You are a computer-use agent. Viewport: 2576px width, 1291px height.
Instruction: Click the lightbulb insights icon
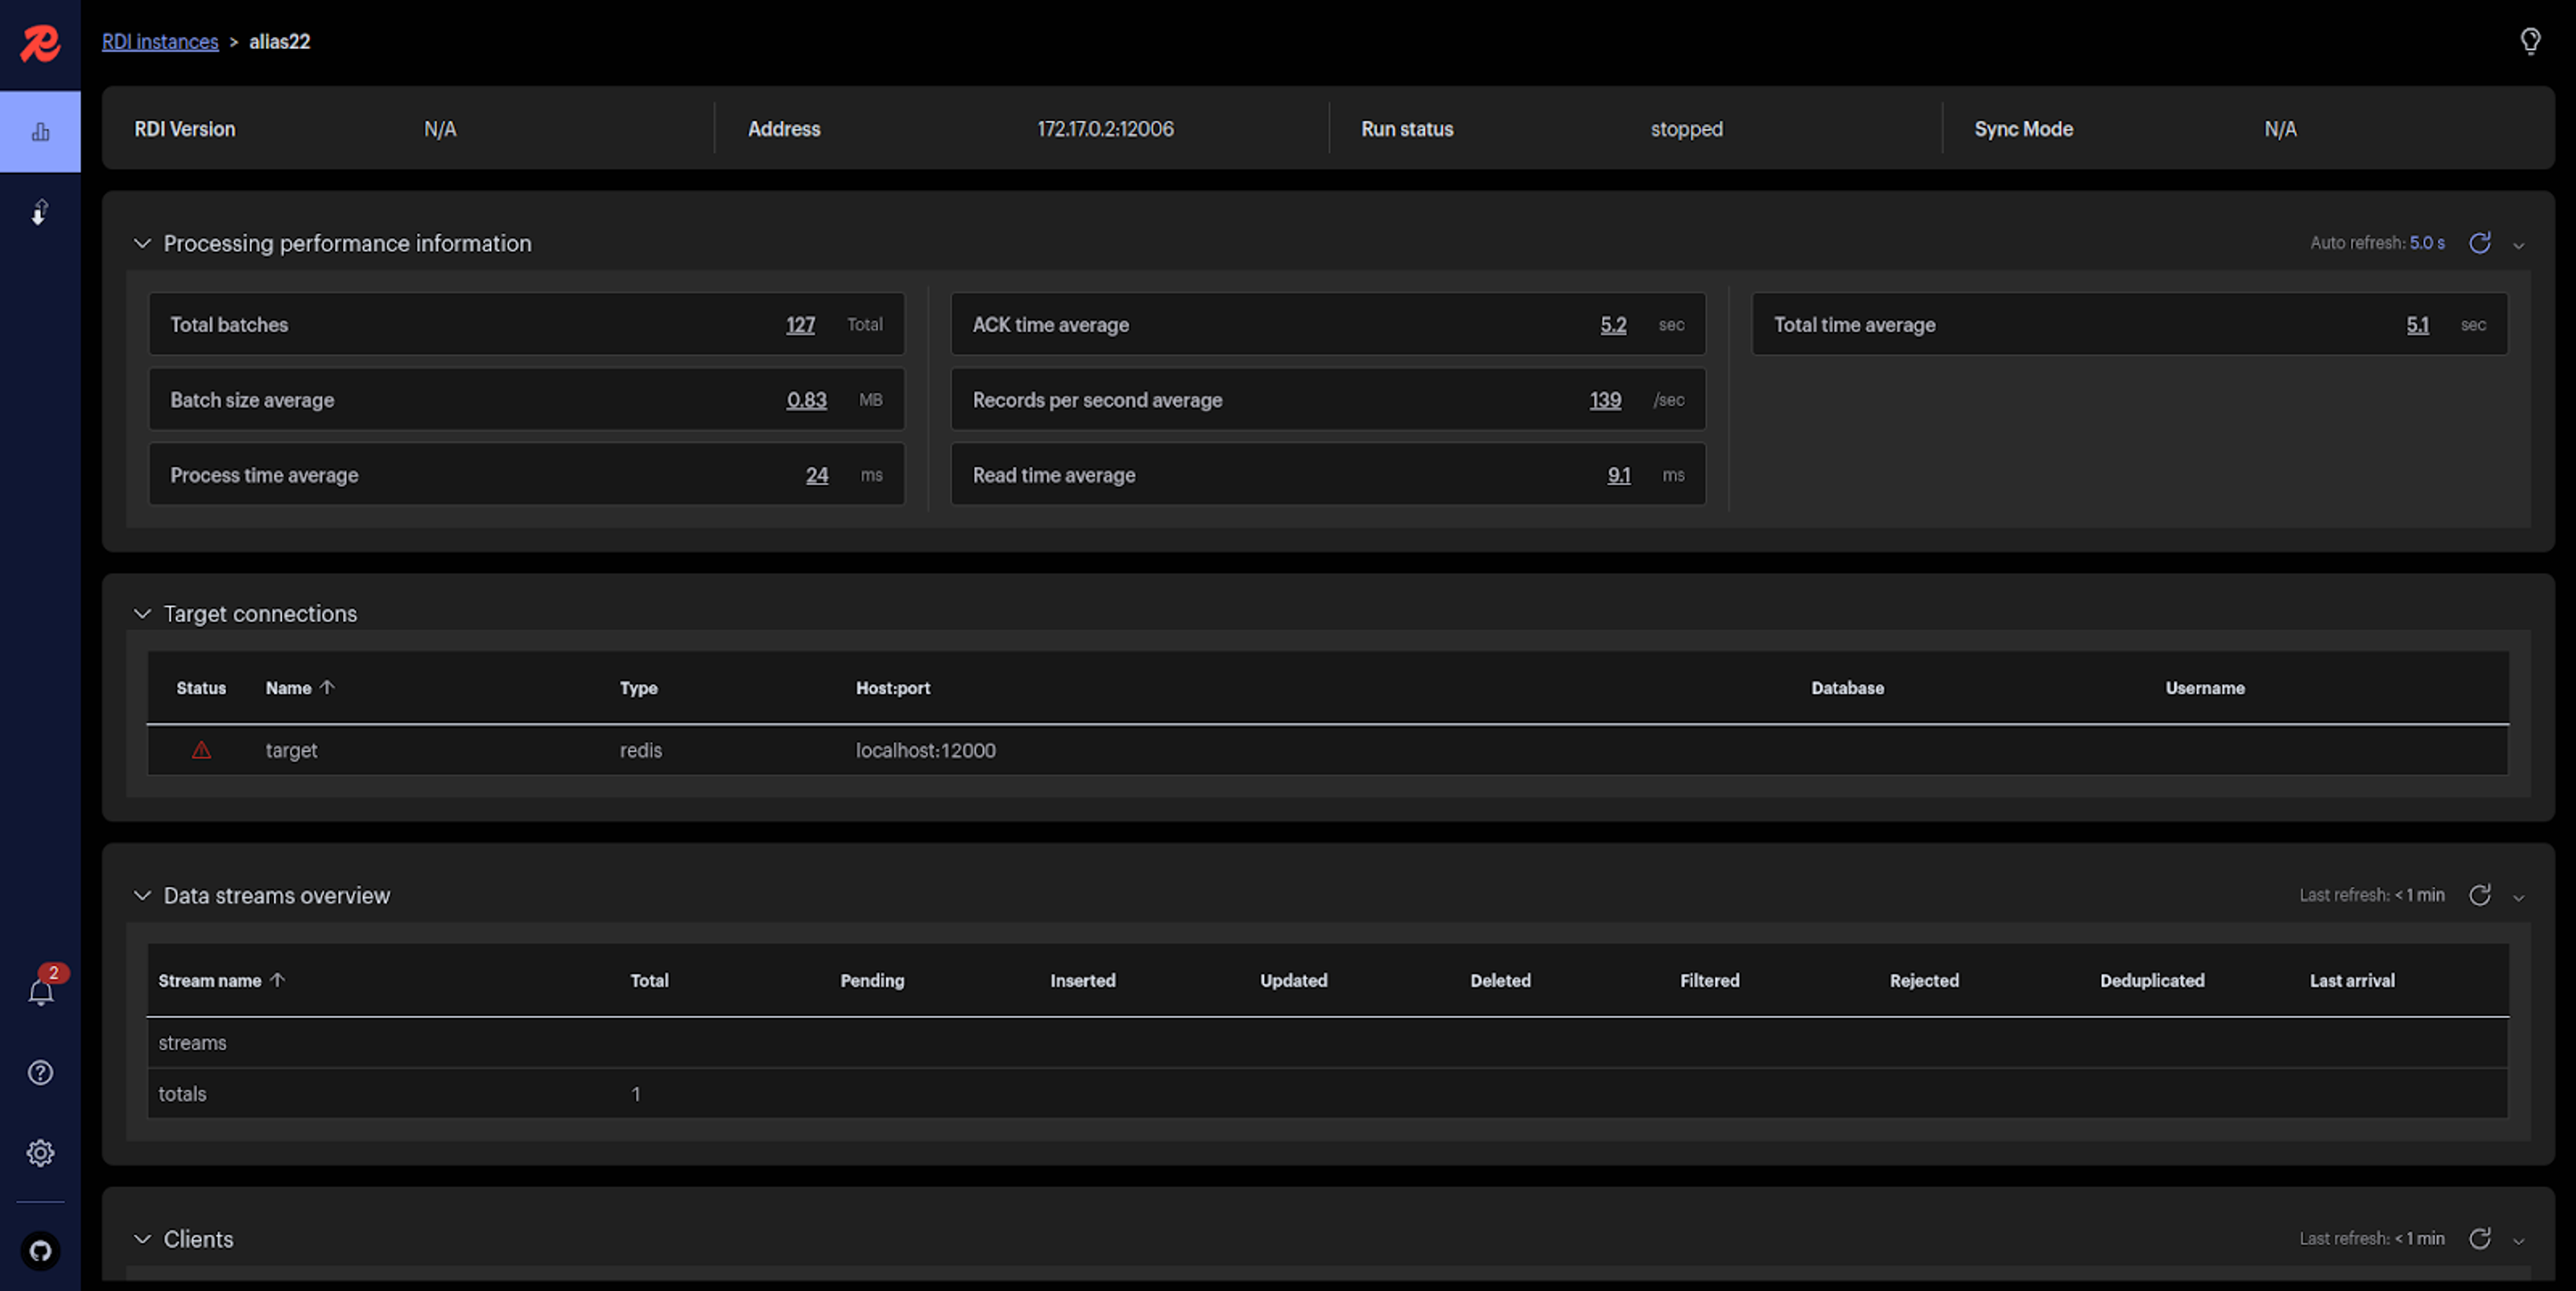2530,41
